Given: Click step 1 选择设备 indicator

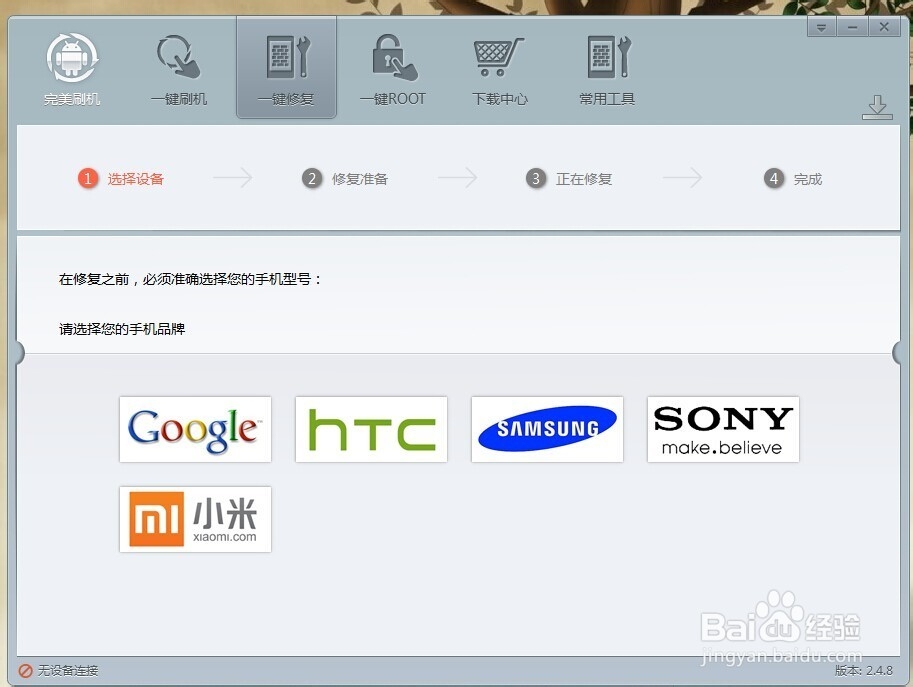Looking at the screenshot, I should pos(121,179).
